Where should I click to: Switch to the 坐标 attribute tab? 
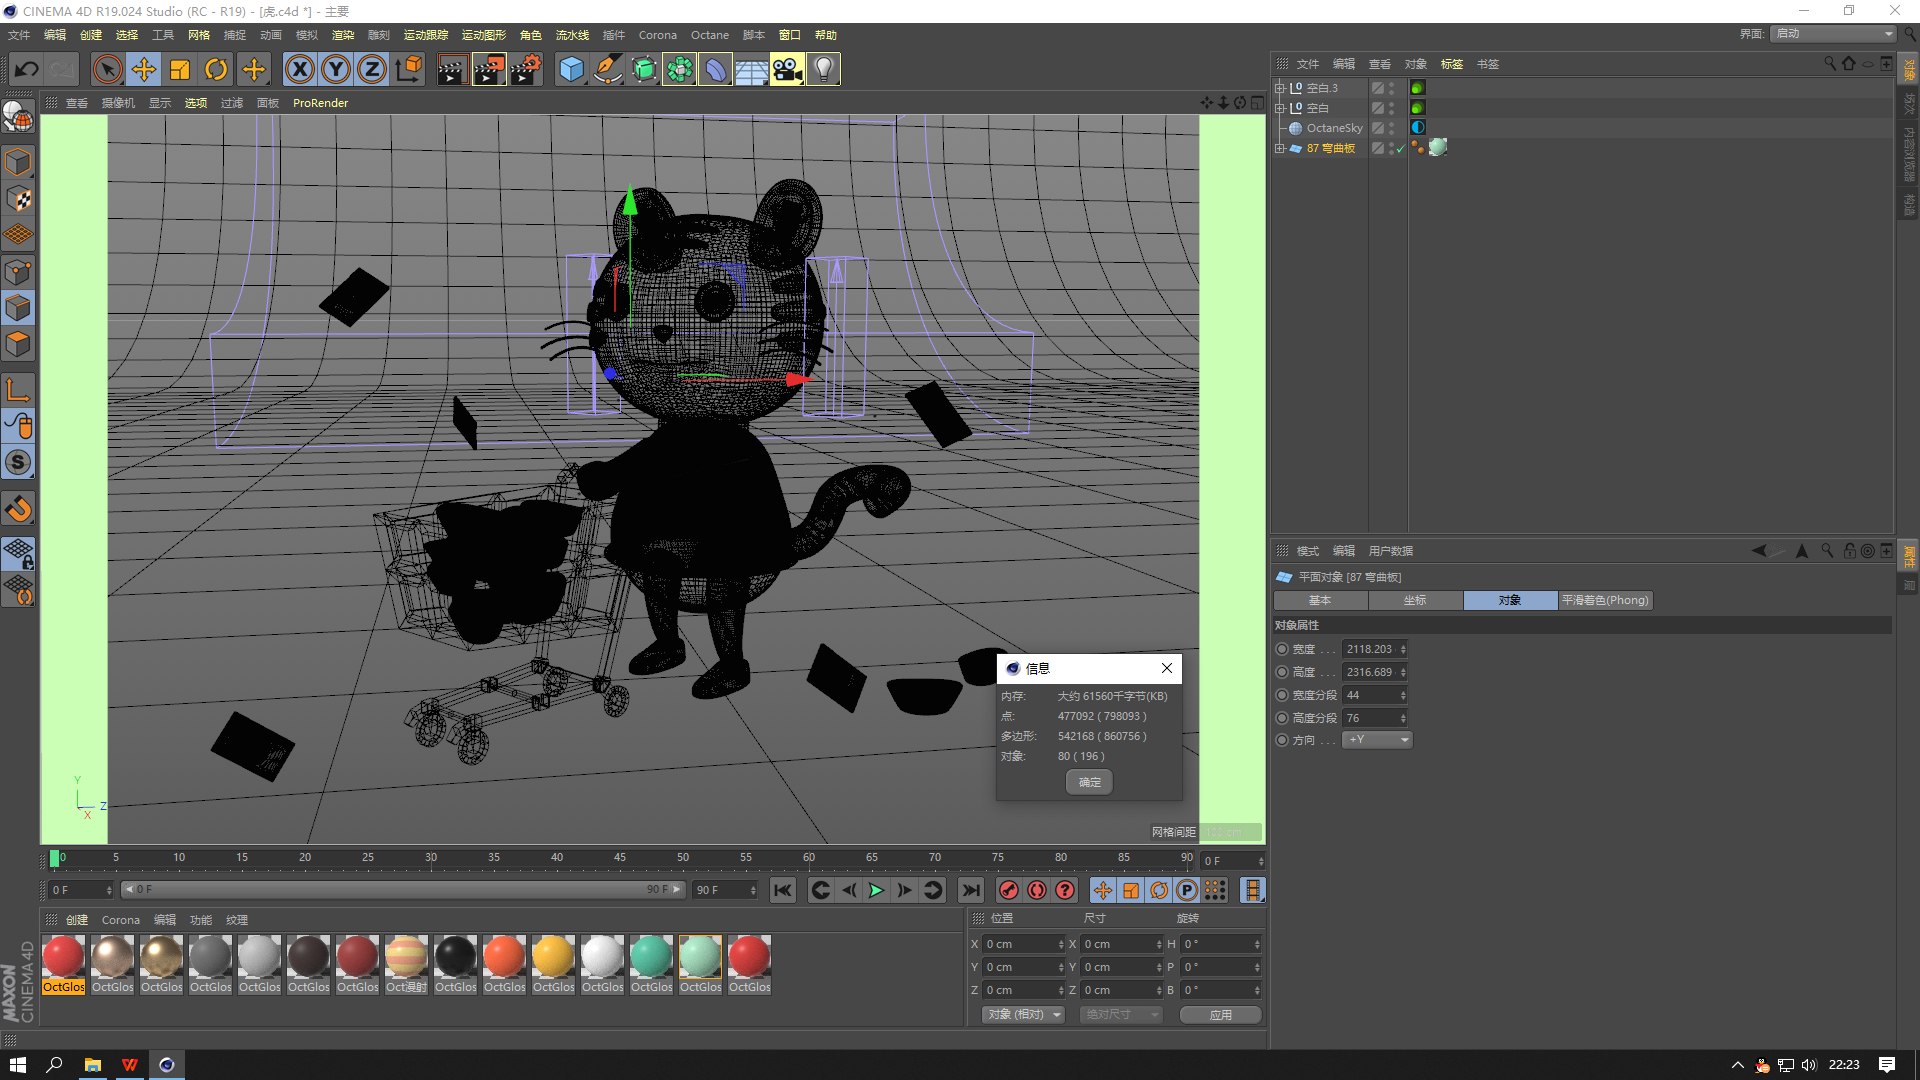point(1415,600)
